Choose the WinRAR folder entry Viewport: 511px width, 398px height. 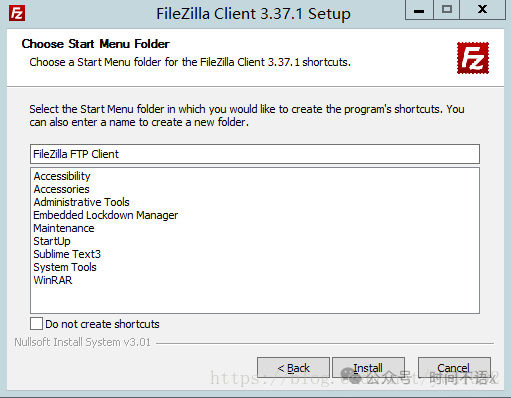(53, 280)
